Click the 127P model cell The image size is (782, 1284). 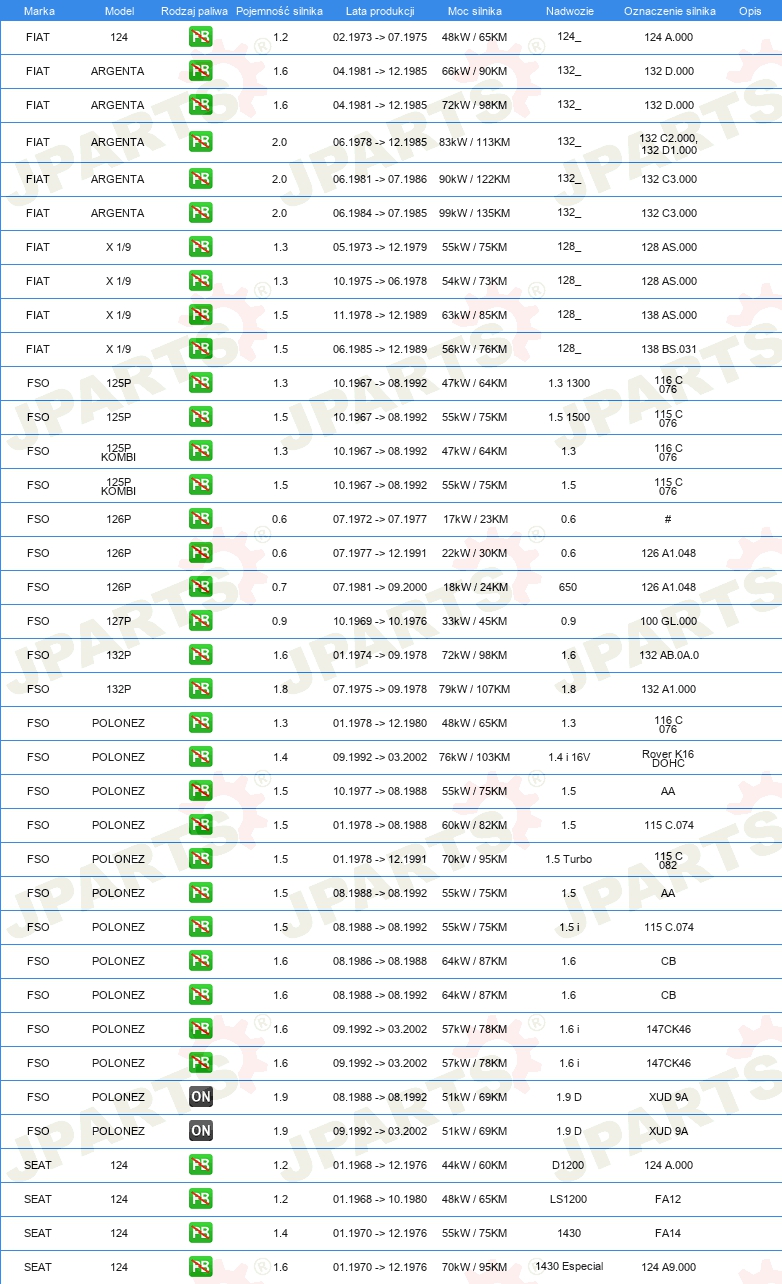119,621
